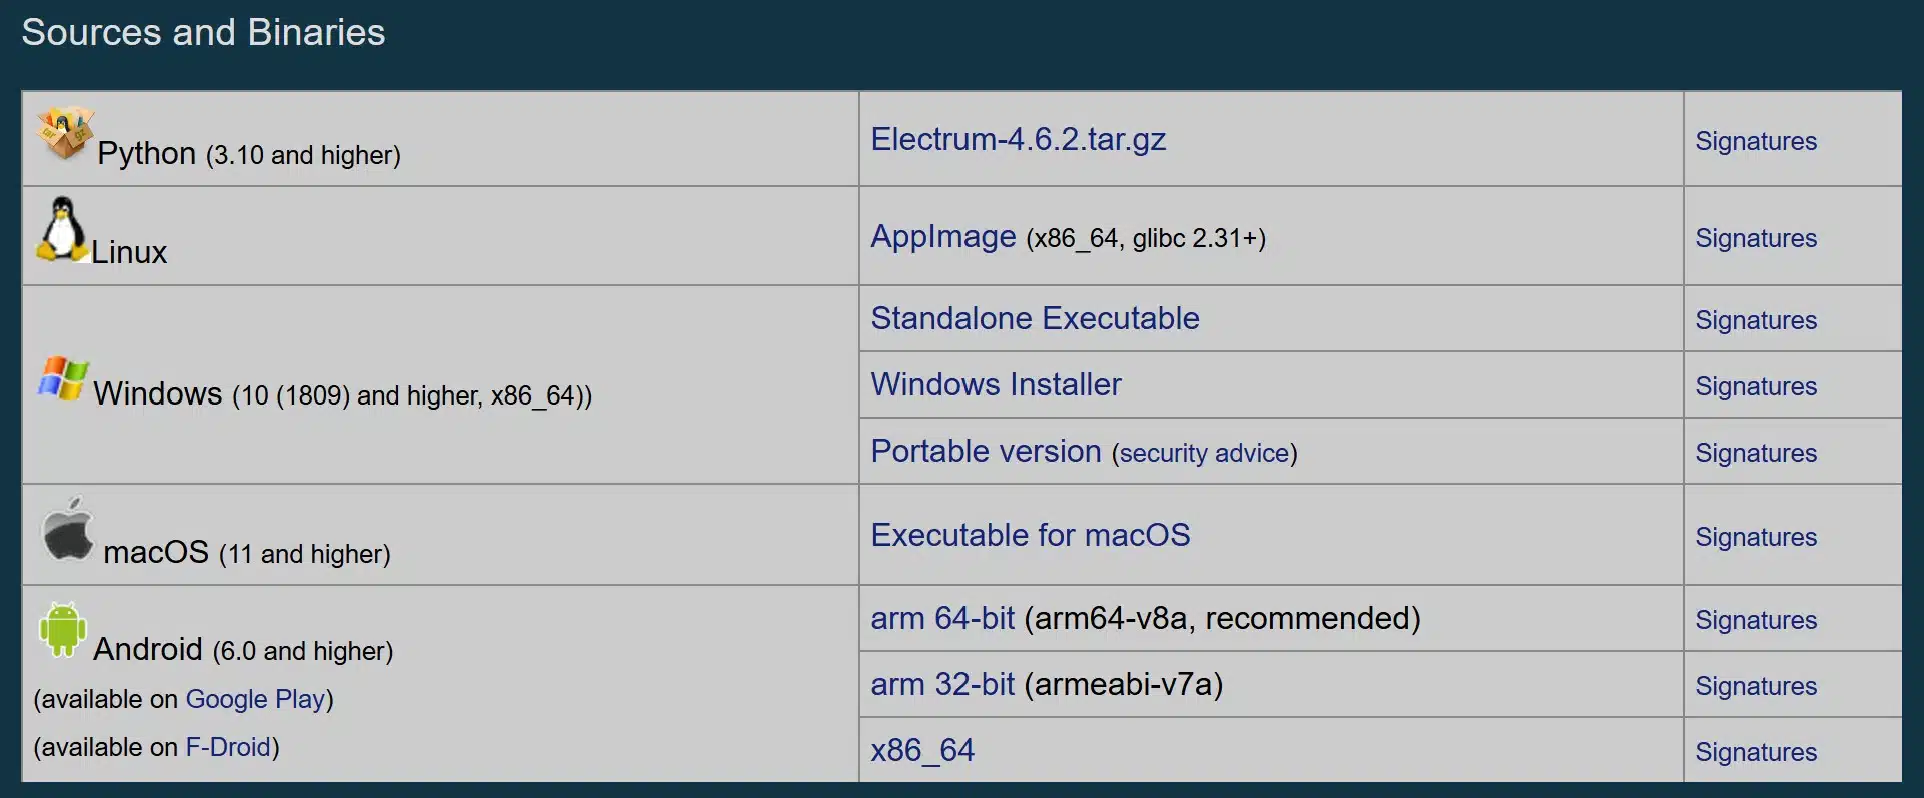Viewport: 1924px width, 798px height.
Task: Open Electrum on Google Play
Action: tap(257, 699)
